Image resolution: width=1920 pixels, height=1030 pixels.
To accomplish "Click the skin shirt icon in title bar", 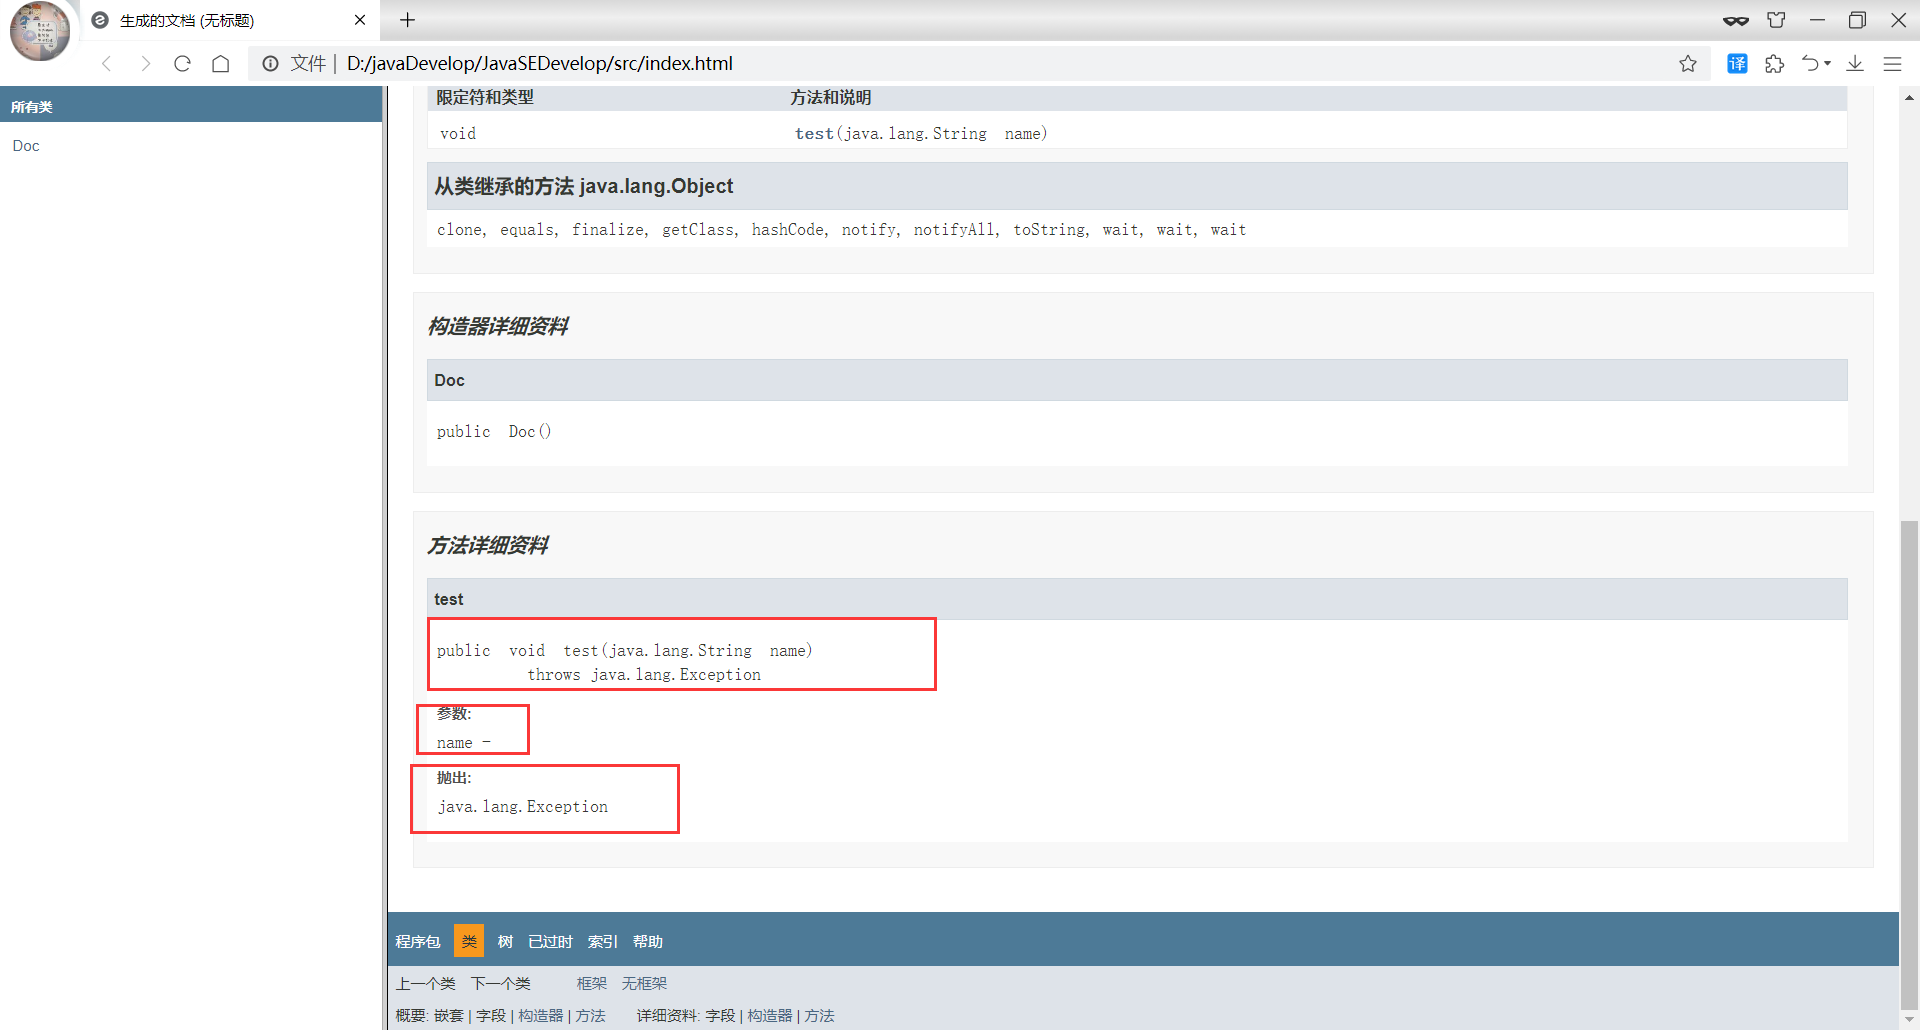I will click(x=1776, y=20).
